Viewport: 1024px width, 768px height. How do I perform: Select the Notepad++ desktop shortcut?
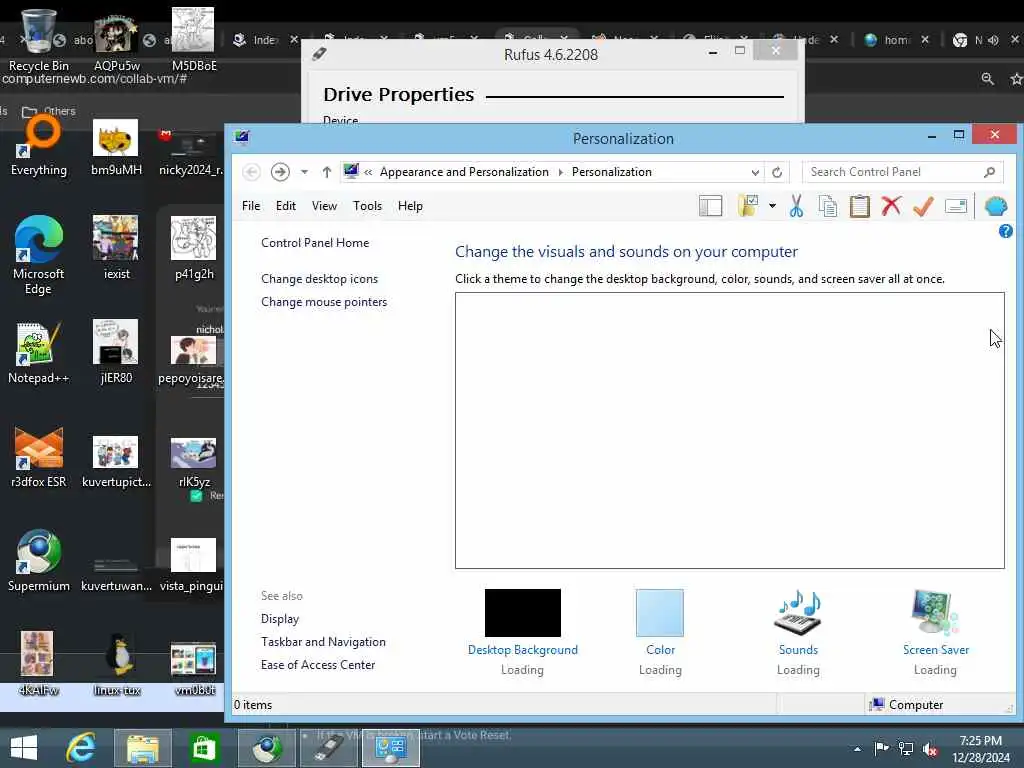pos(38,353)
